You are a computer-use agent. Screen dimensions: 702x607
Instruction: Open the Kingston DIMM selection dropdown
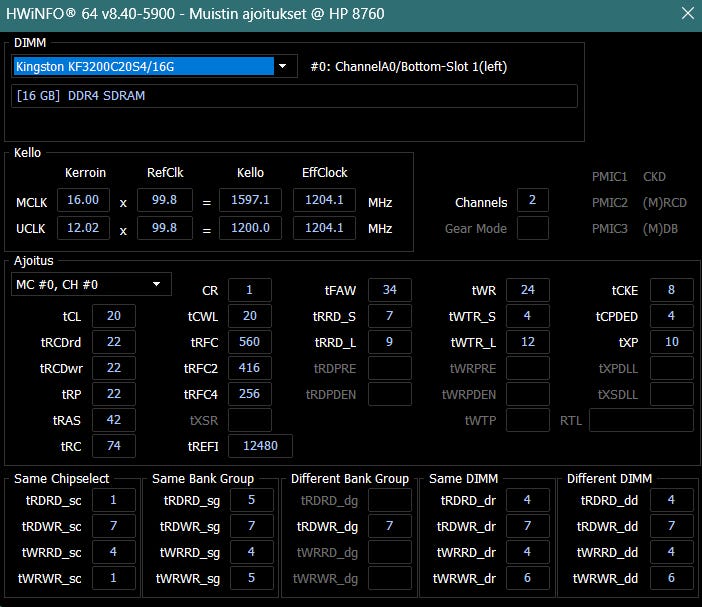point(143,66)
